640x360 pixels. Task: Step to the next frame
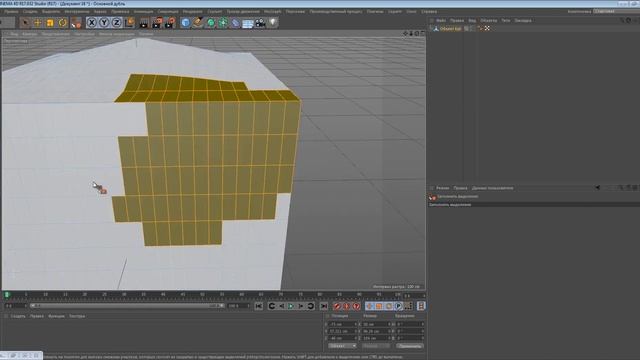[301, 306]
